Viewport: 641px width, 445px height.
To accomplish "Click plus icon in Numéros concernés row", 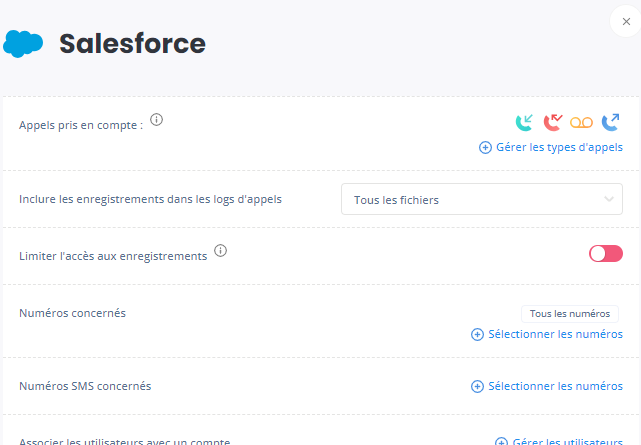I will (x=477, y=335).
